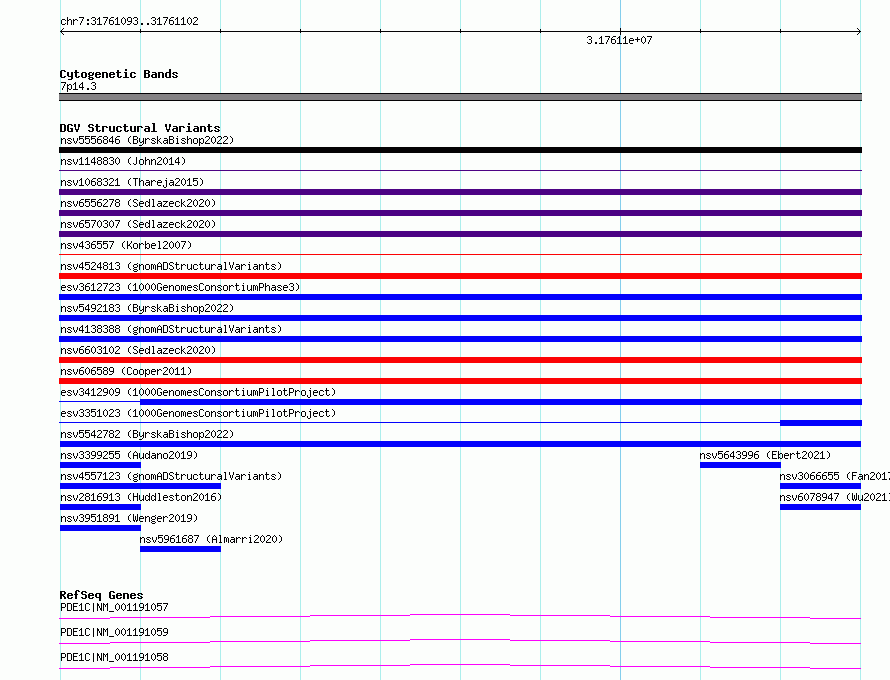Select blue bar under nsv6078947

[x=820, y=507]
